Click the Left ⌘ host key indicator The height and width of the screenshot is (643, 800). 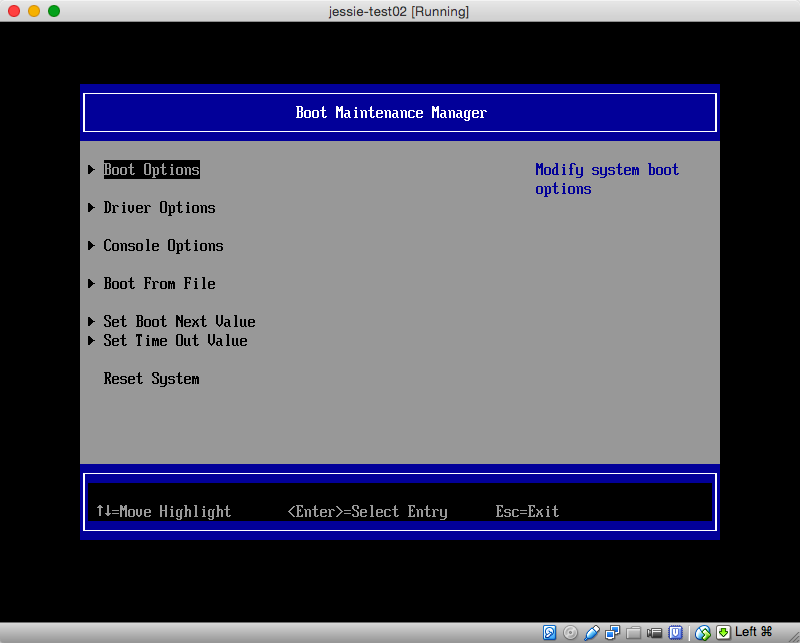pyautogui.click(x=754, y=632)
